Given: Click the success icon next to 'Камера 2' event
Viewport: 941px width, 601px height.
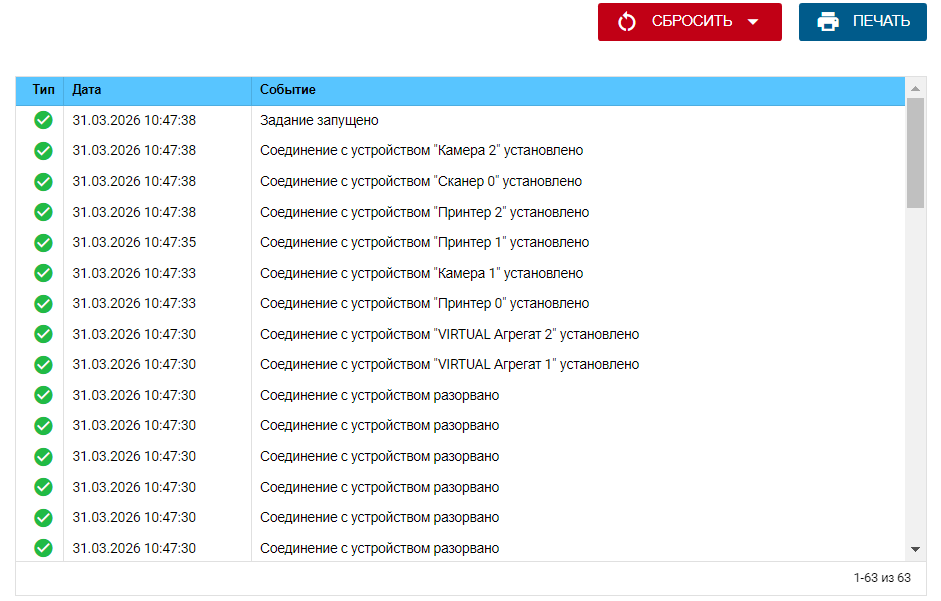Looking at the screenshot, I should [x=42, y=151].
